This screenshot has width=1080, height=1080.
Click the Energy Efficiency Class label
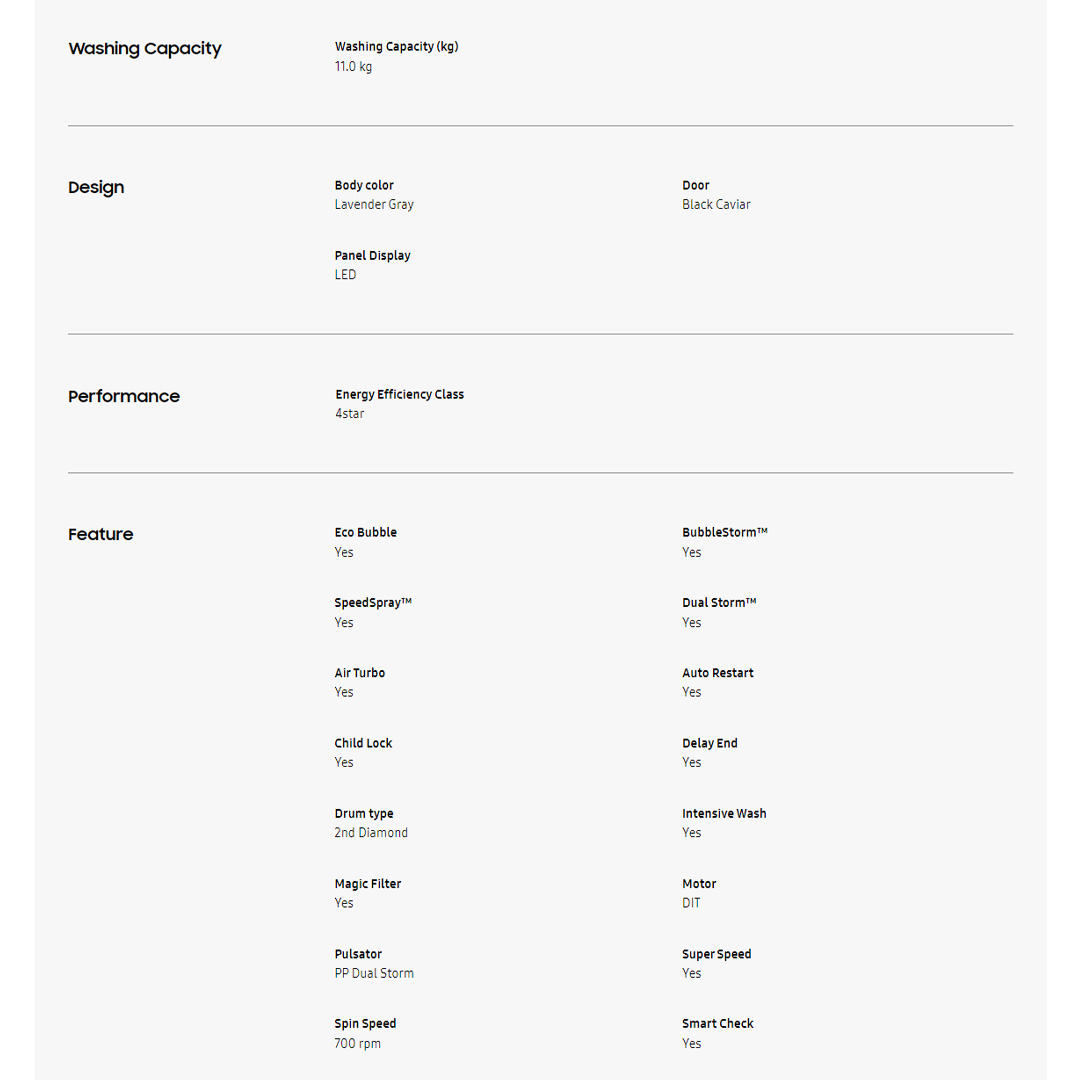(399, 394)
